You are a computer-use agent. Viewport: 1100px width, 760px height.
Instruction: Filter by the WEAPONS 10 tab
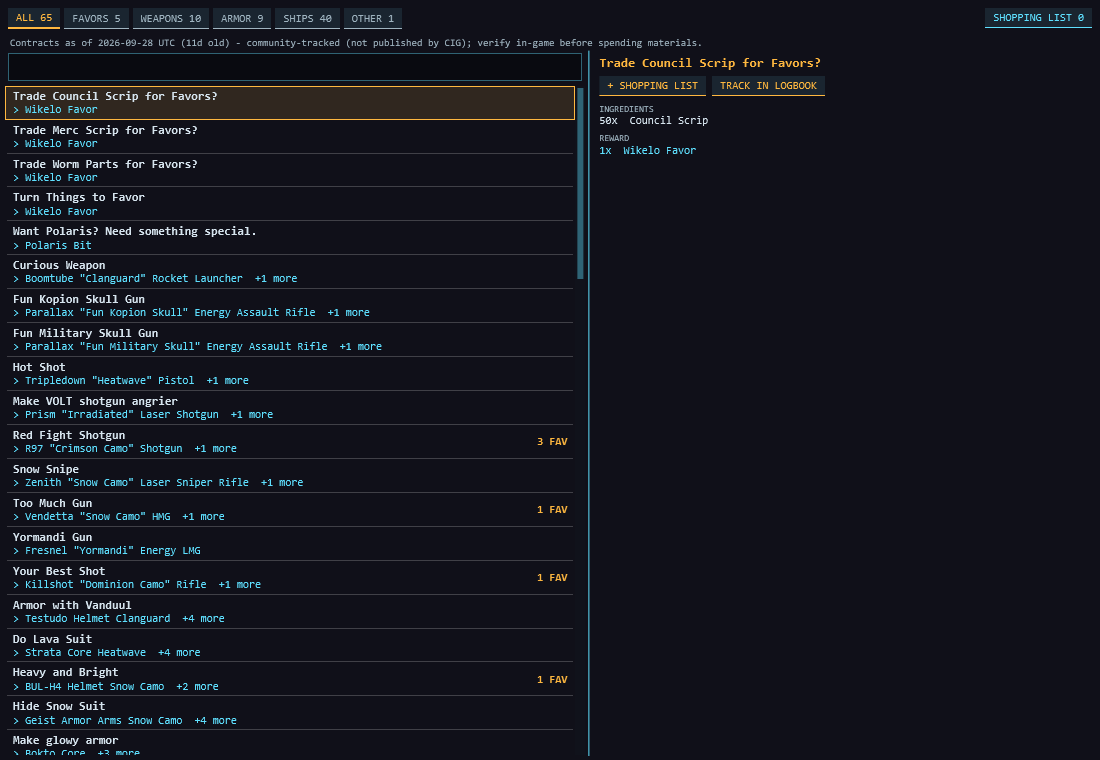click(170, 18)
